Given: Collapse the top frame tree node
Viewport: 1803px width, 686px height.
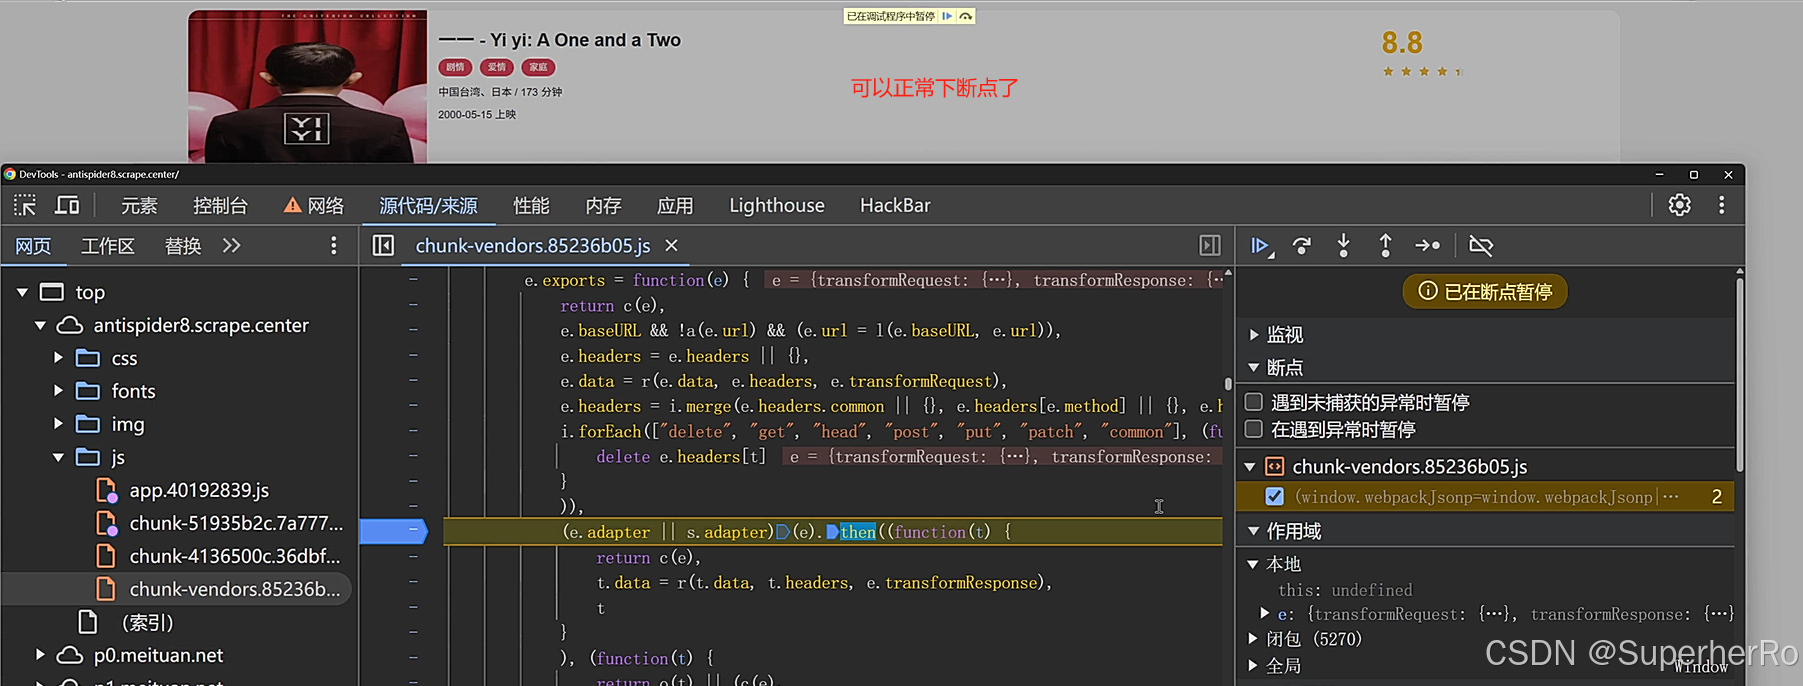Looking at the screenshot, I should coord(22,292).
